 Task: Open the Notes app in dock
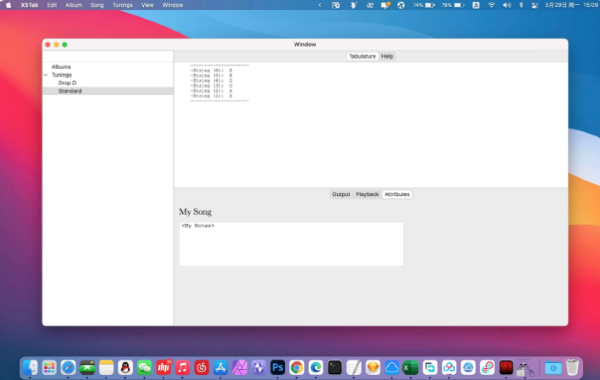tap(106, 368)
